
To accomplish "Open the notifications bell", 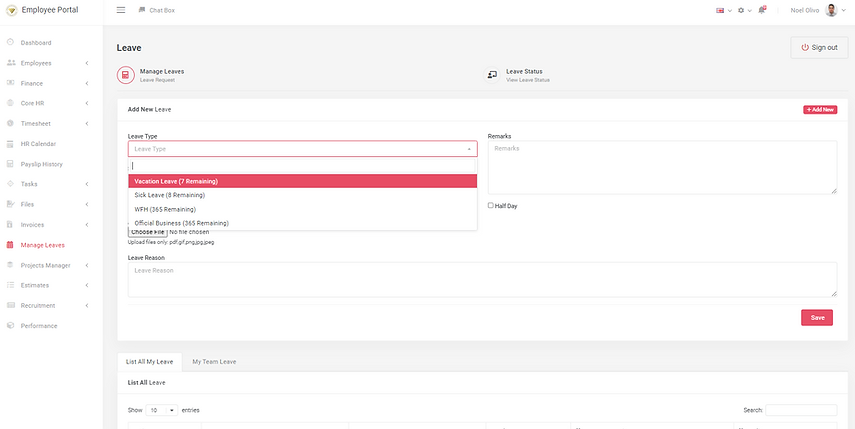I will (762, 10).
